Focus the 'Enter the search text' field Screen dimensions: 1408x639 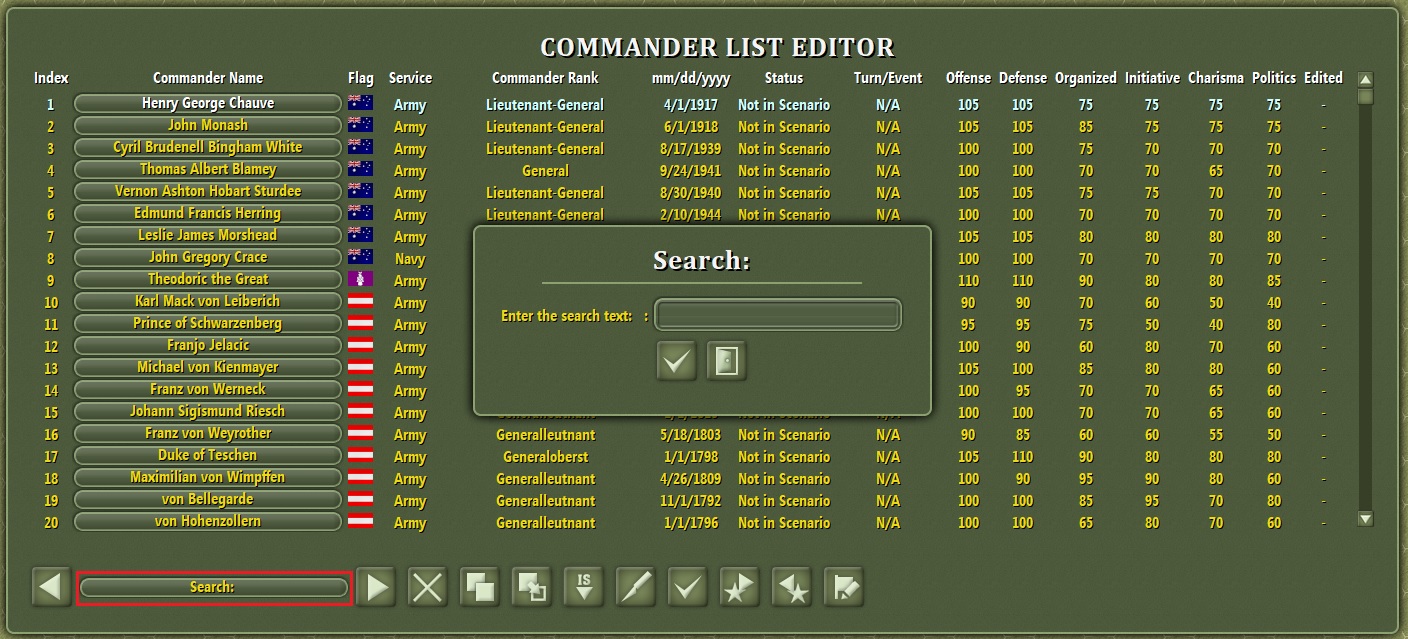point(778,315)
